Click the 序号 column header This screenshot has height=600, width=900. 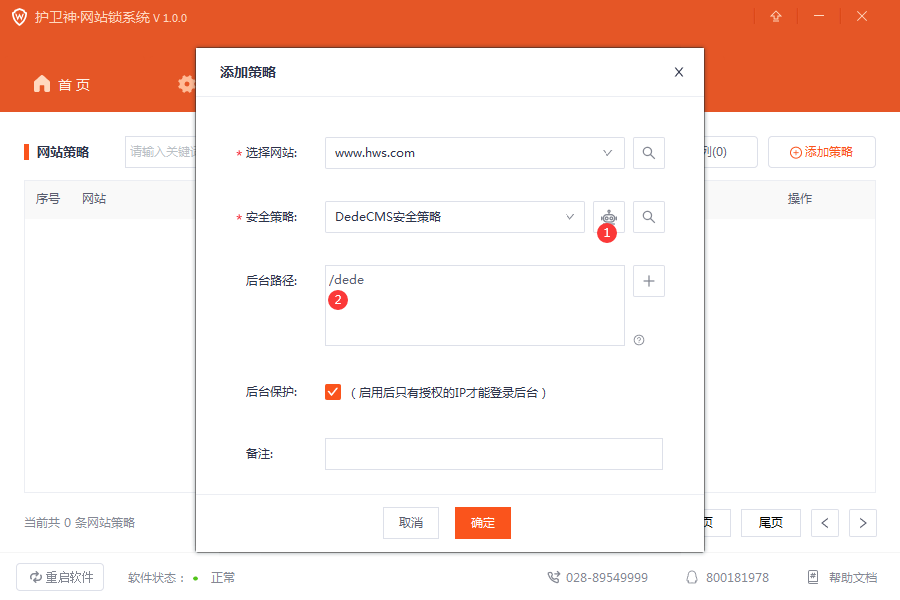(48, 199)
